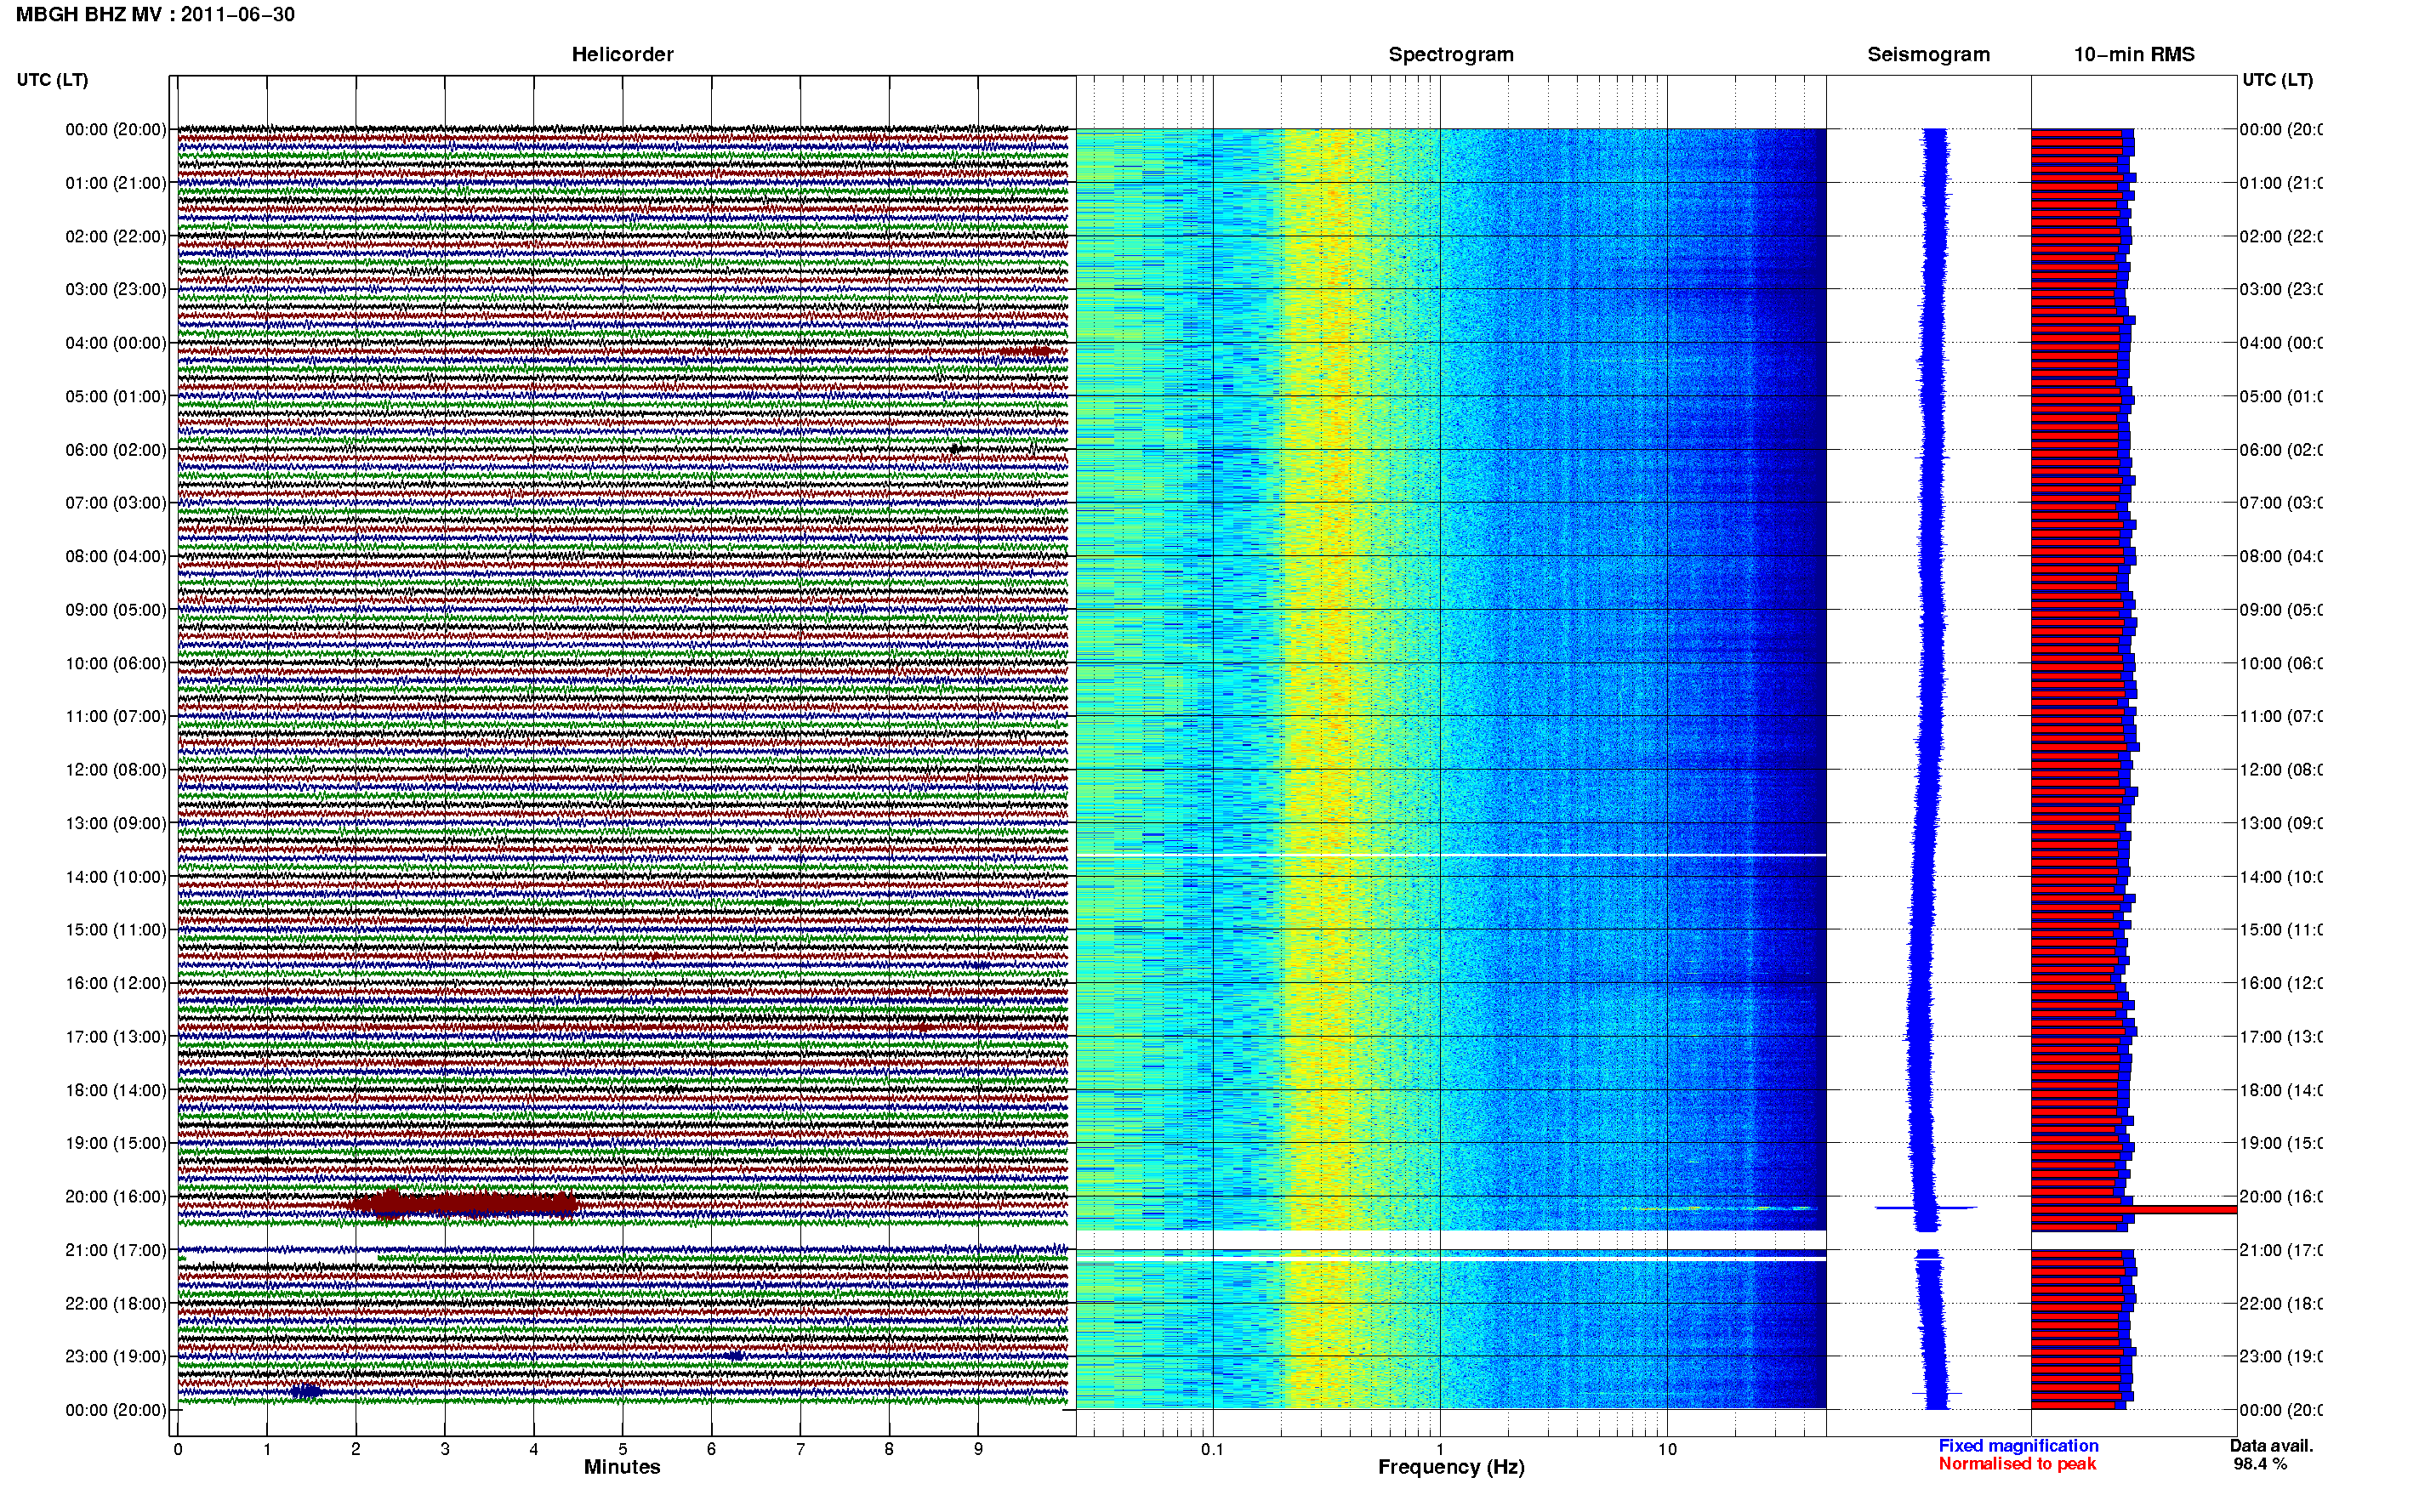This screenshot has width=2419, height=1512.
Task: Select the Helicorder panel heading
Action: (x=622, y=54)
